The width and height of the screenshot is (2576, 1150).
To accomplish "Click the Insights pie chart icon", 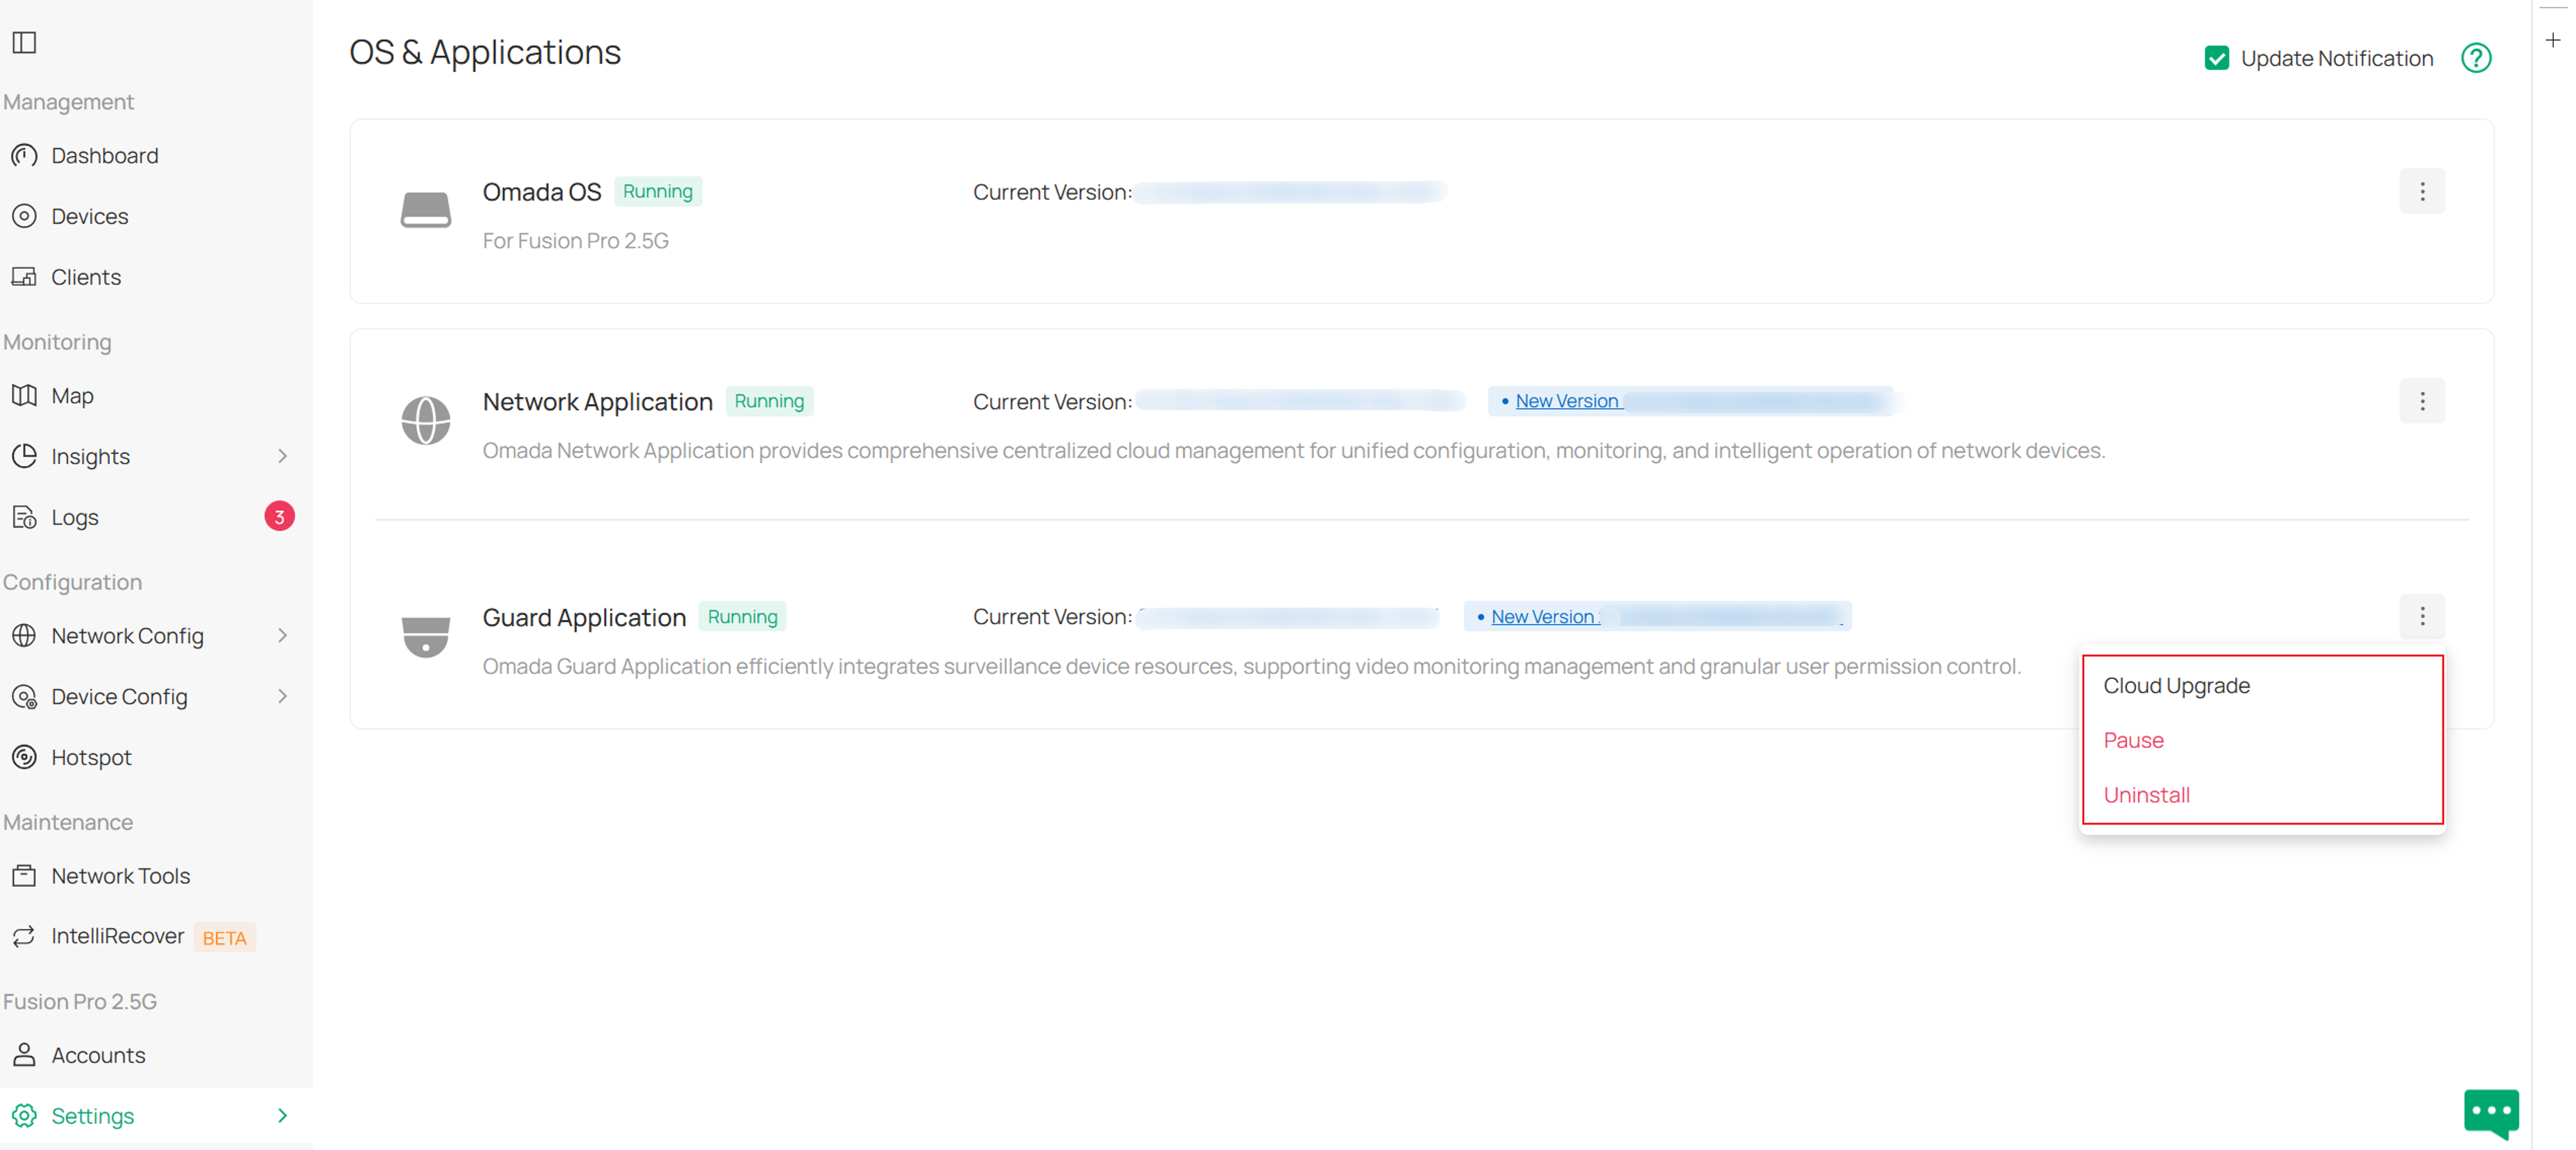I will point(24,456).
